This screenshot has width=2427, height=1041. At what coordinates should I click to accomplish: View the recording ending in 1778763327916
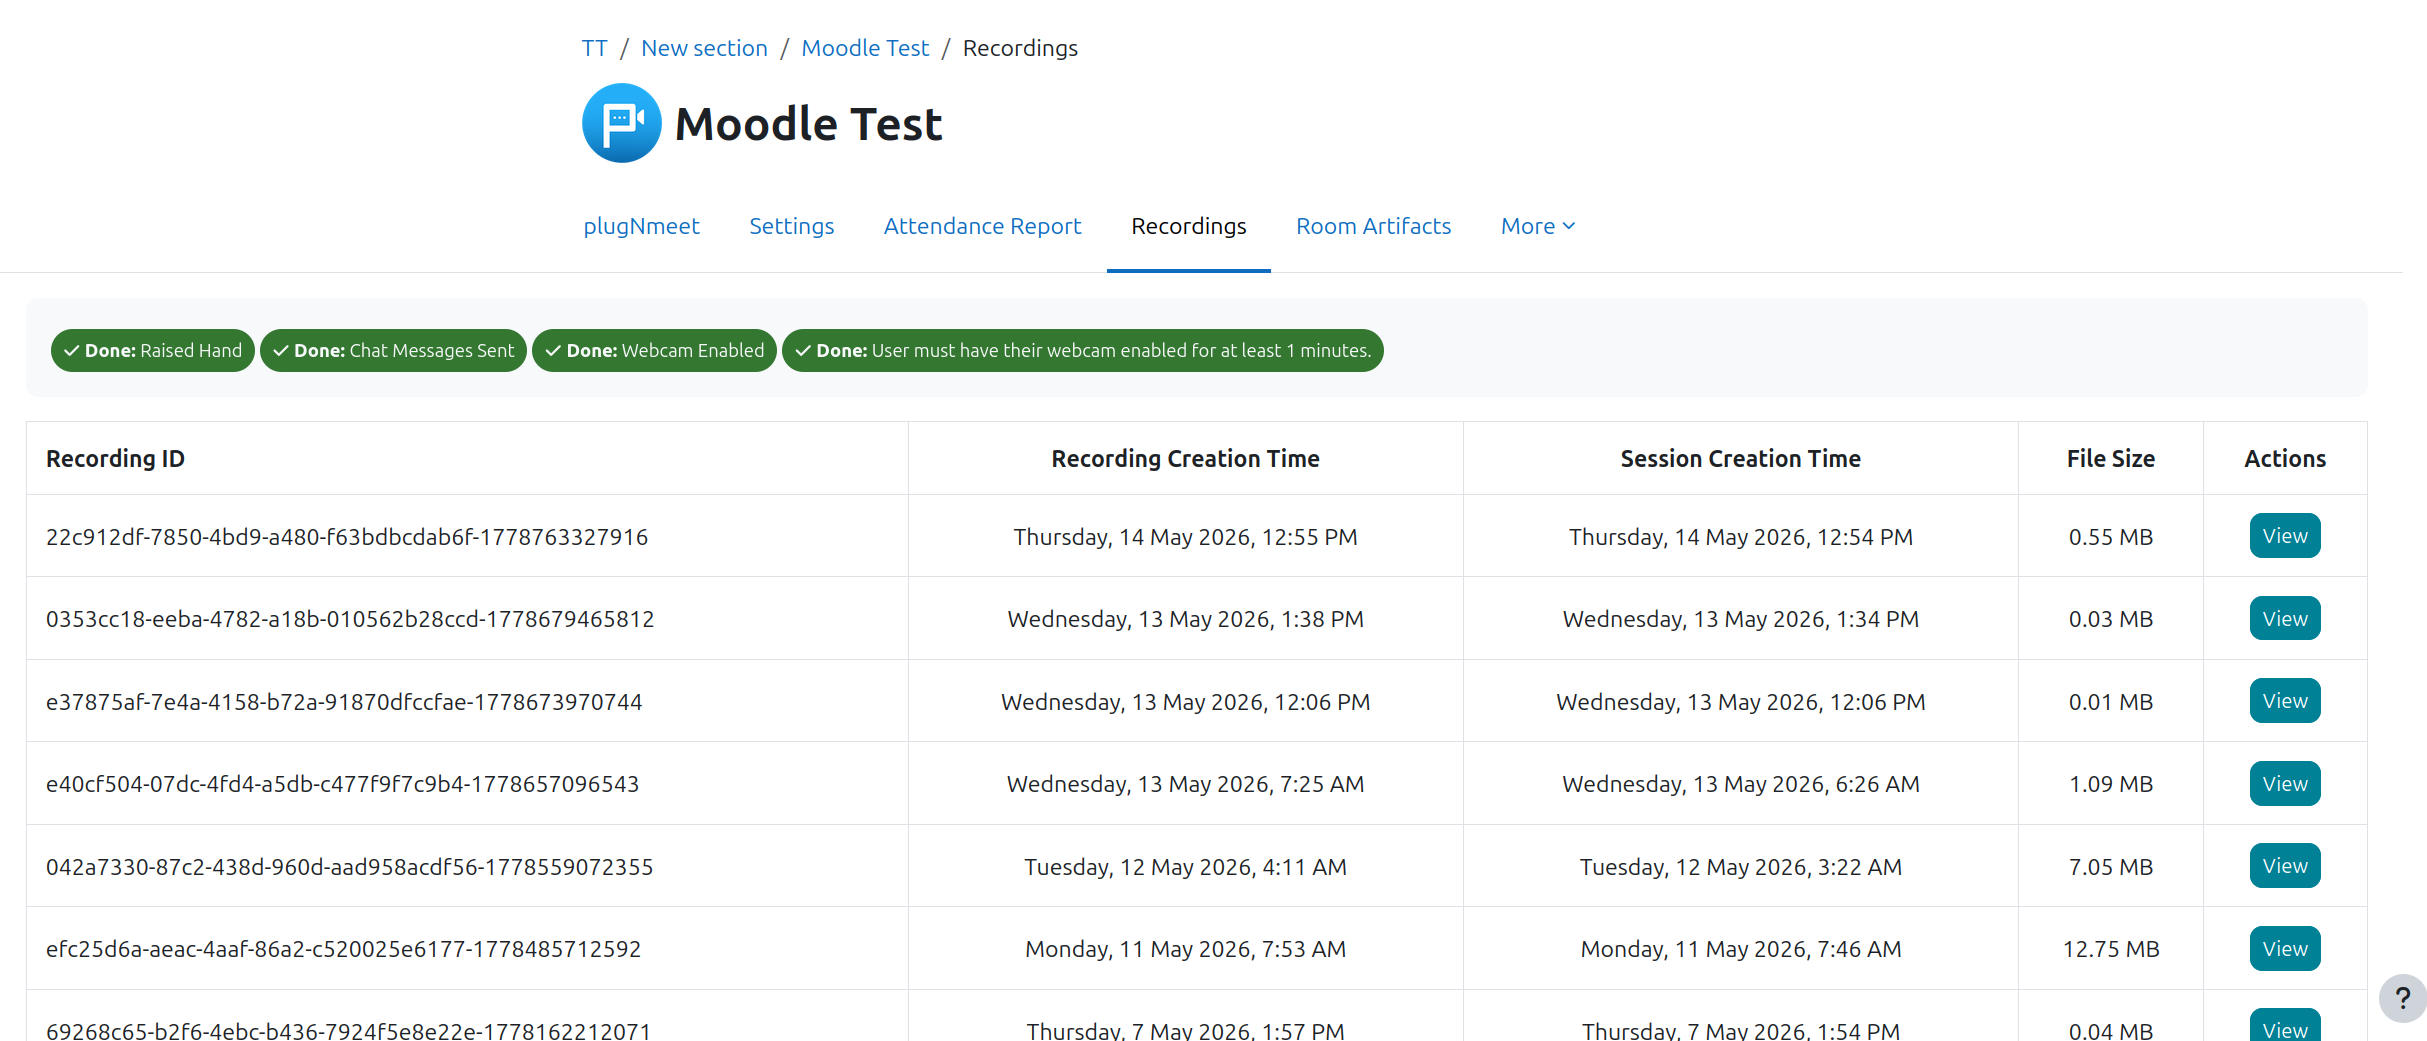tap(2285, 536)
